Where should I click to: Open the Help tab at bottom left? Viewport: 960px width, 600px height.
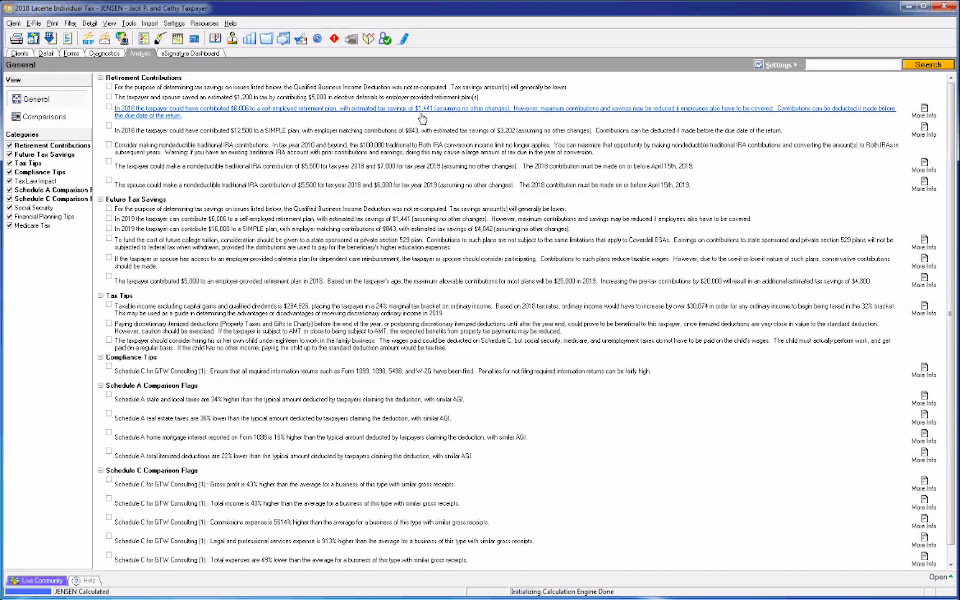[84, 580]
